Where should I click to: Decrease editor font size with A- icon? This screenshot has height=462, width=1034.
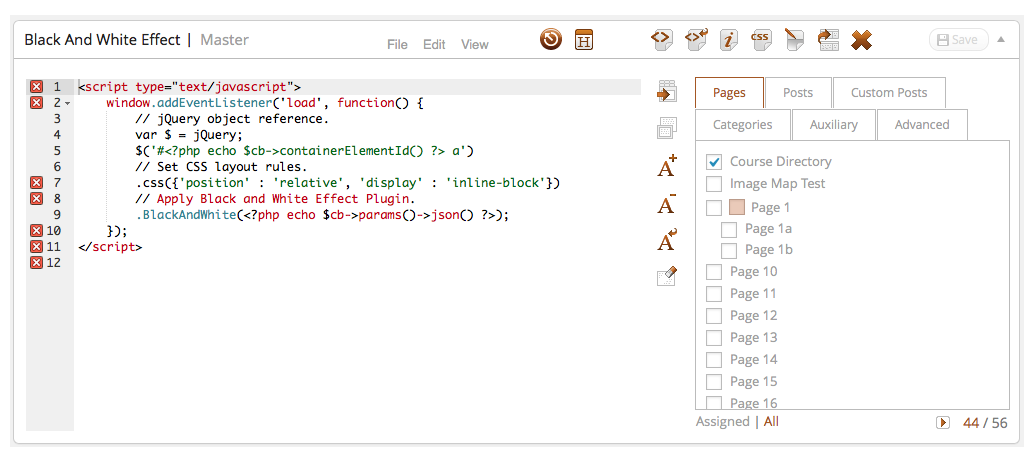click(667, 203)
